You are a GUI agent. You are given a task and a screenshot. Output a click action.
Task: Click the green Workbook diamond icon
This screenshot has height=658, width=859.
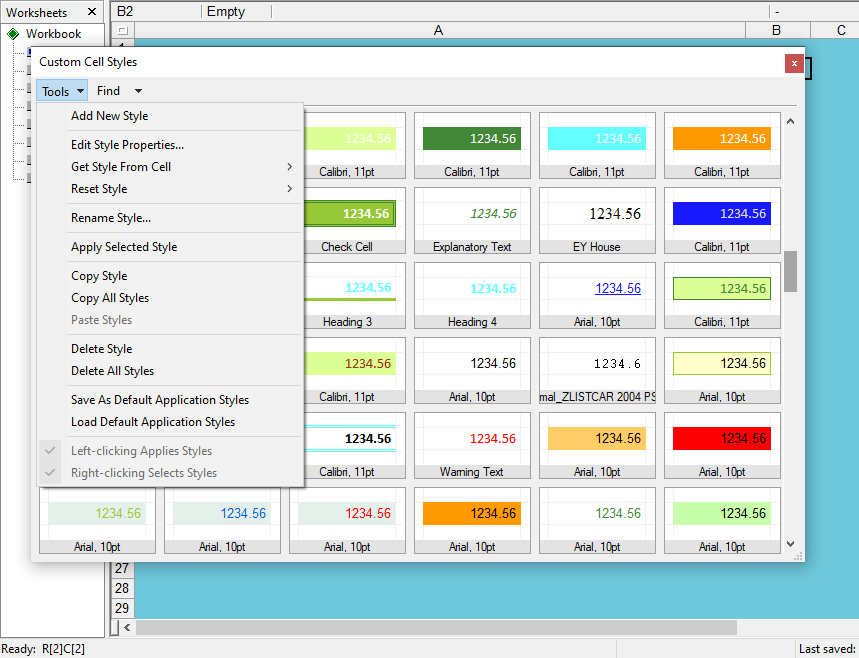[13, 34]
